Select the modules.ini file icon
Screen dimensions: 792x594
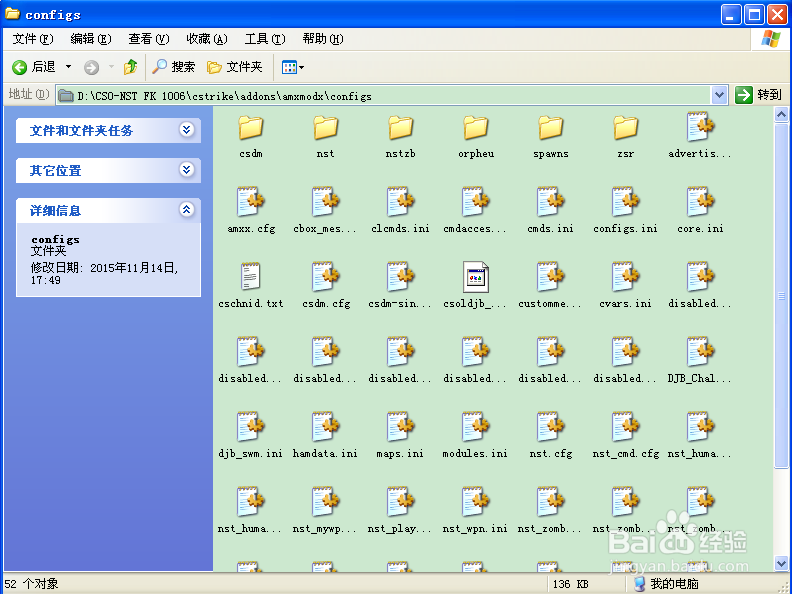click(x=475, y=427)
